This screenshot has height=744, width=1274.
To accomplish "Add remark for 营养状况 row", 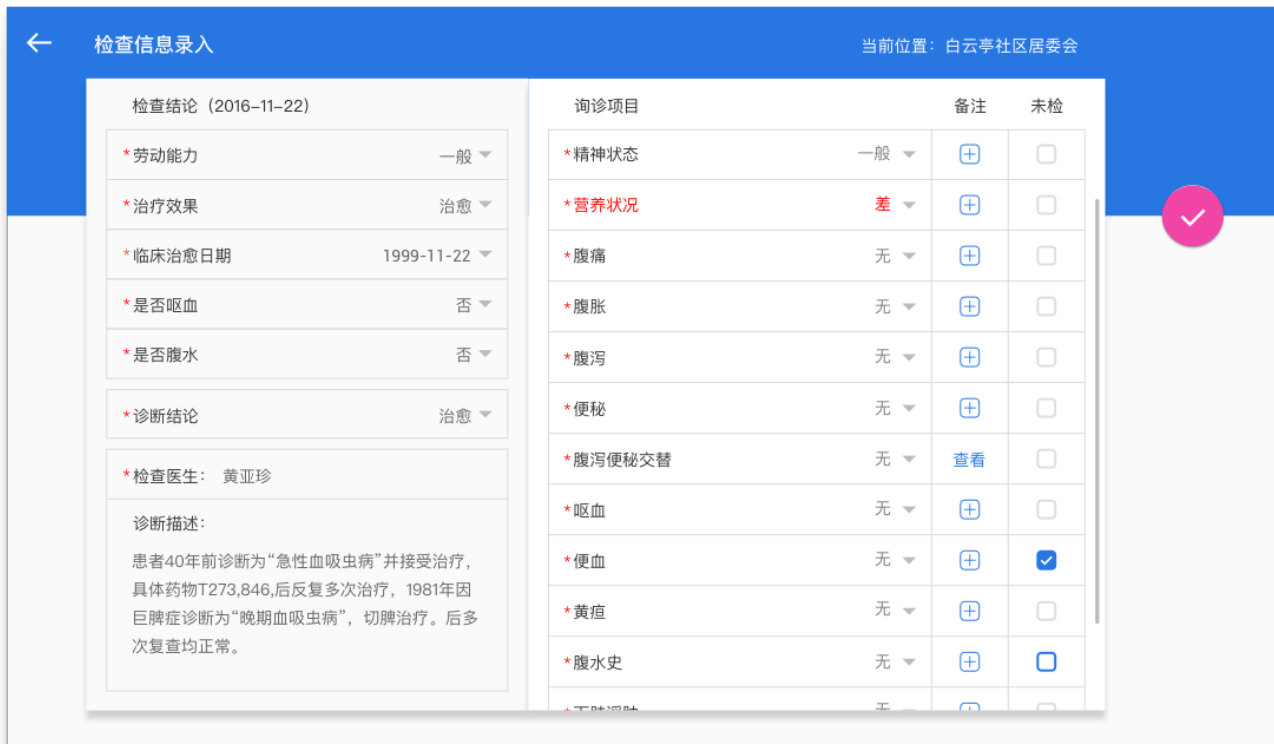I will 969,205.
